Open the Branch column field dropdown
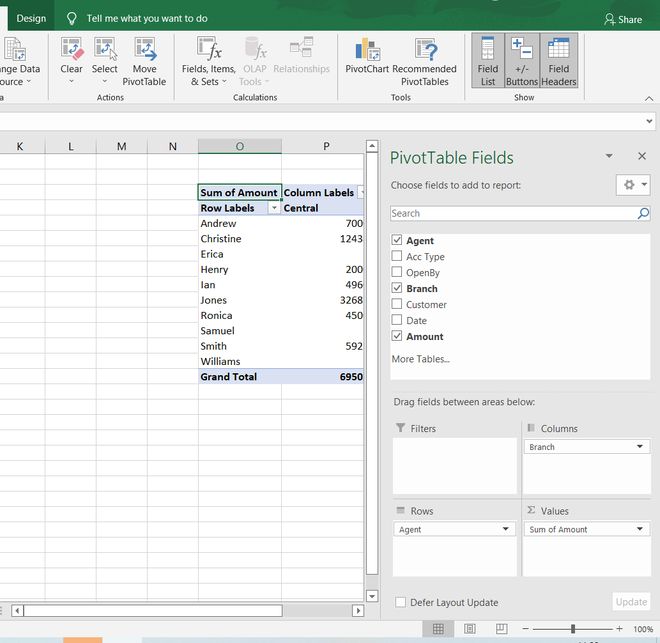Screen dimensions: 660x643 tap(639, 447)
